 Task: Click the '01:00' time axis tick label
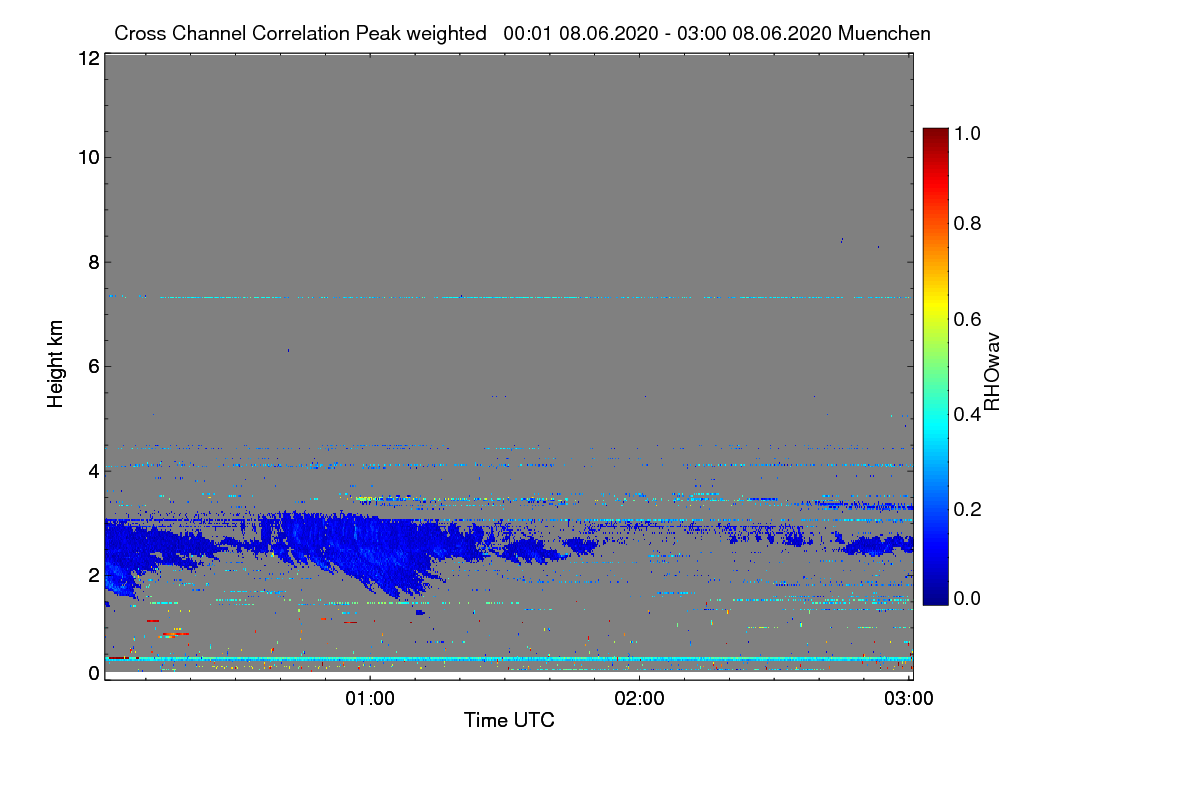point(370,698)
